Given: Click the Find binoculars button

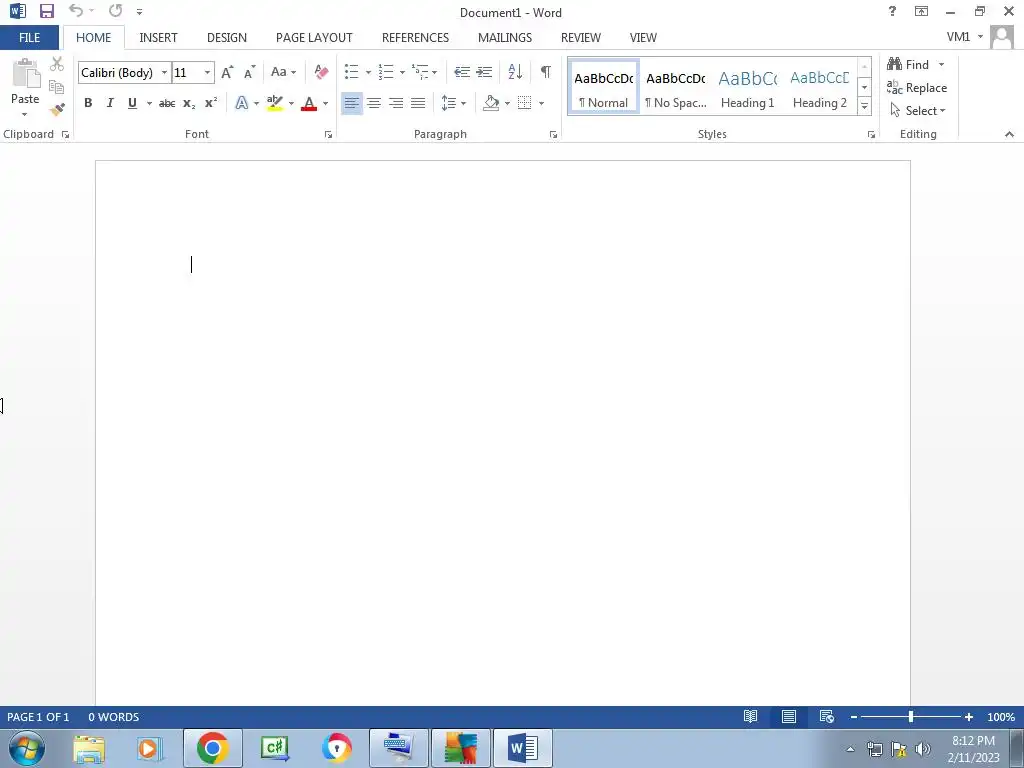Looking at the screenshot, I should point(908,65).
